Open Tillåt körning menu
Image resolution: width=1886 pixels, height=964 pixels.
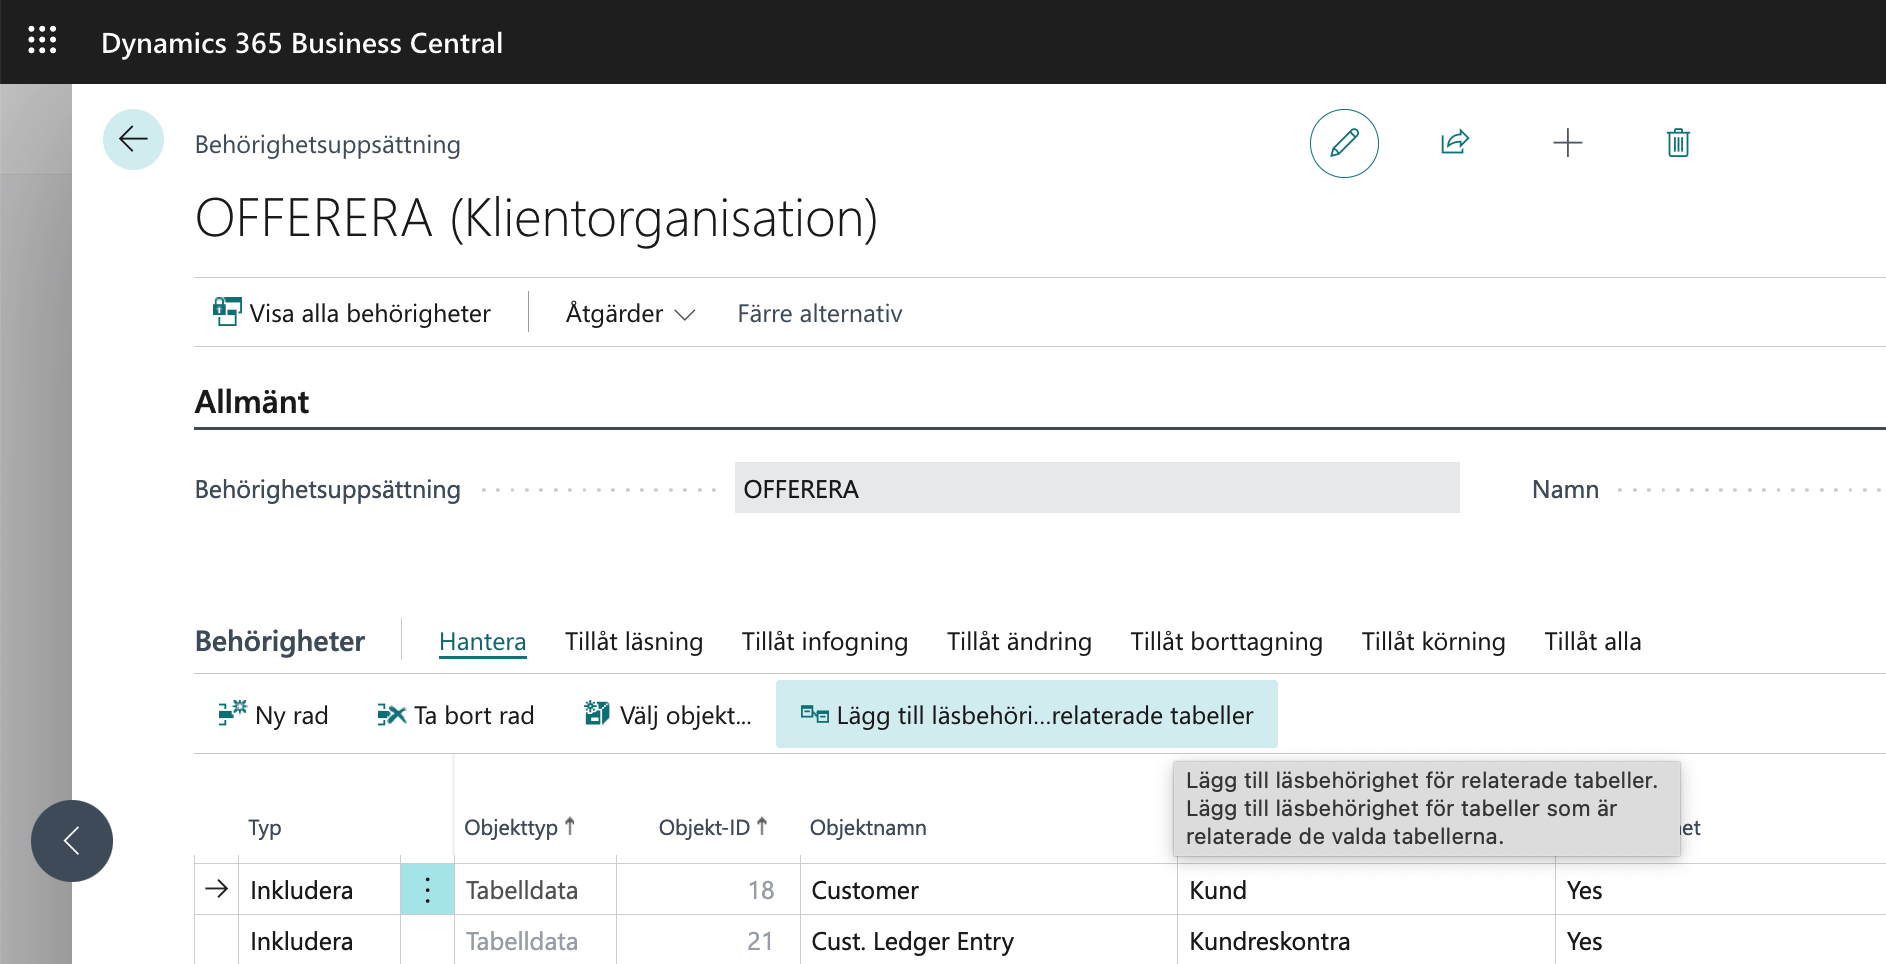click(1433, 641)
